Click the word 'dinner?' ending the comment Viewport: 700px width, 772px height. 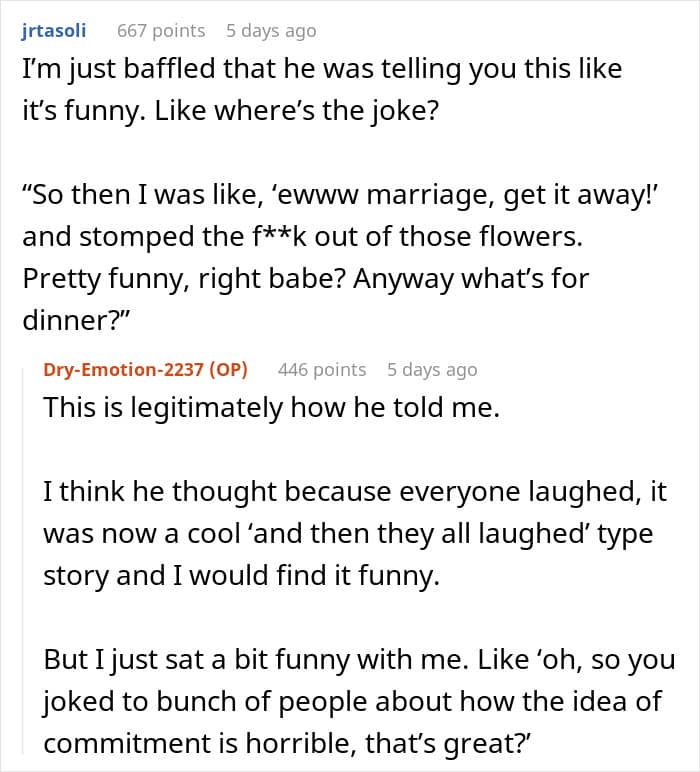click(75, 321)
